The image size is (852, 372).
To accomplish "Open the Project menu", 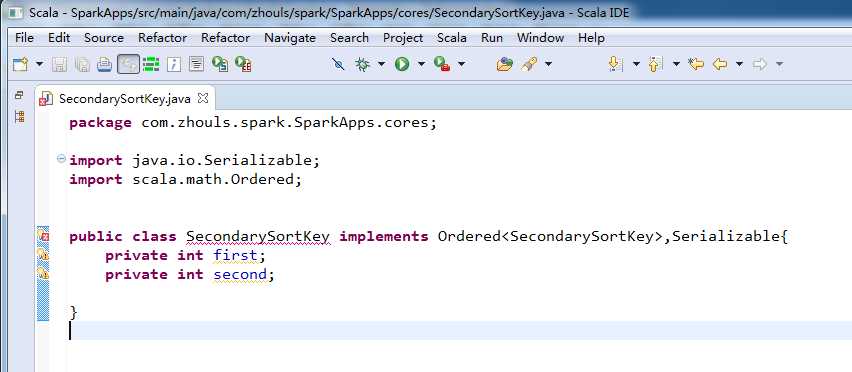I will pos(403,38).
